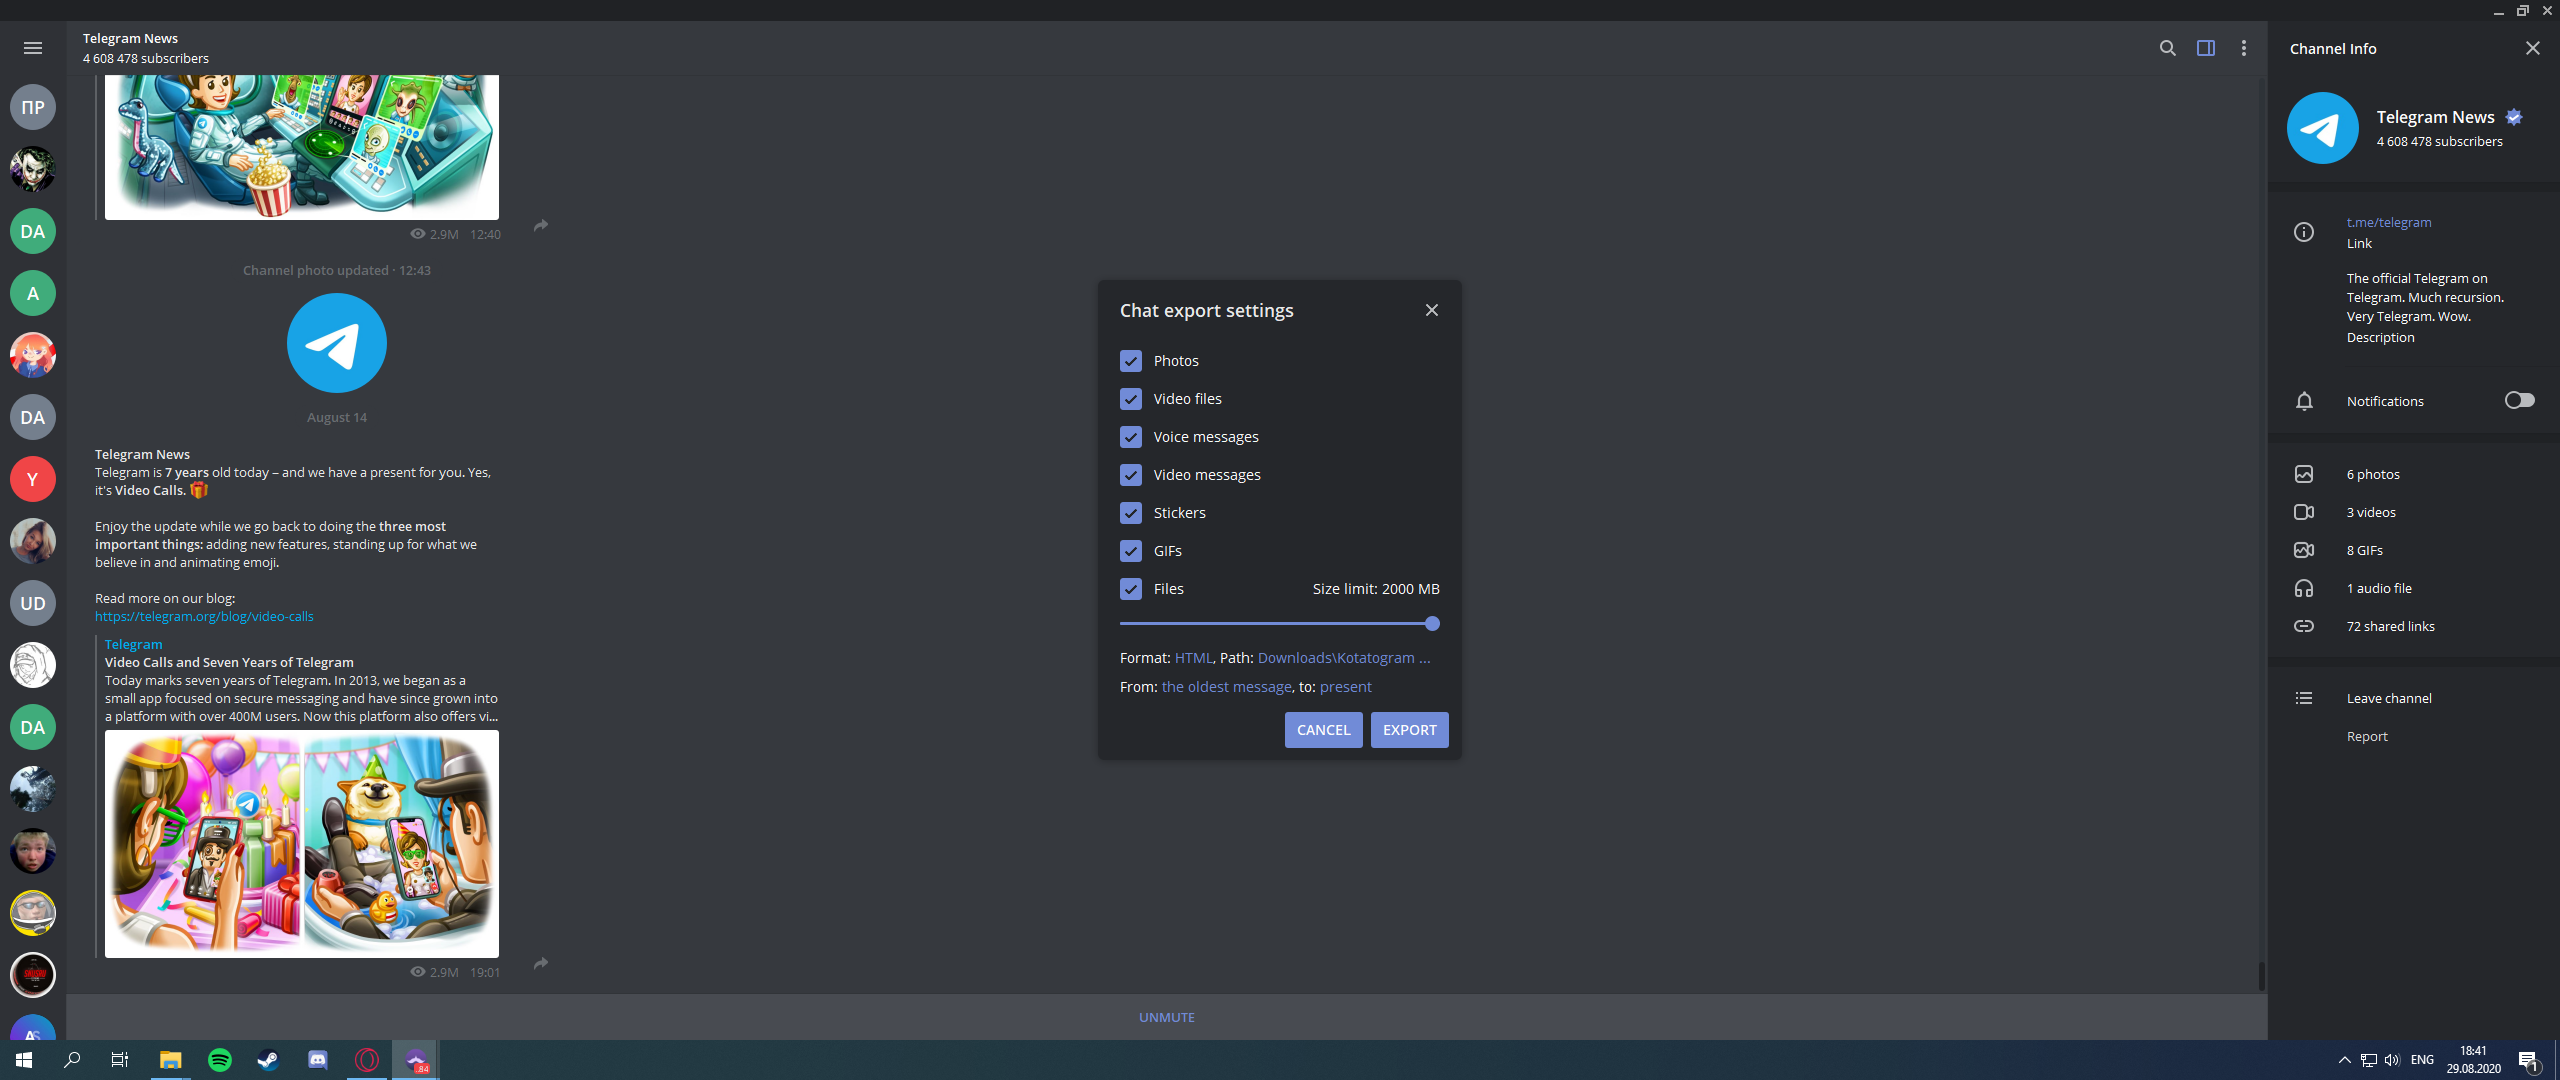Open the Windows Start menu
2560x1080 pixels.
point(24,1060)
